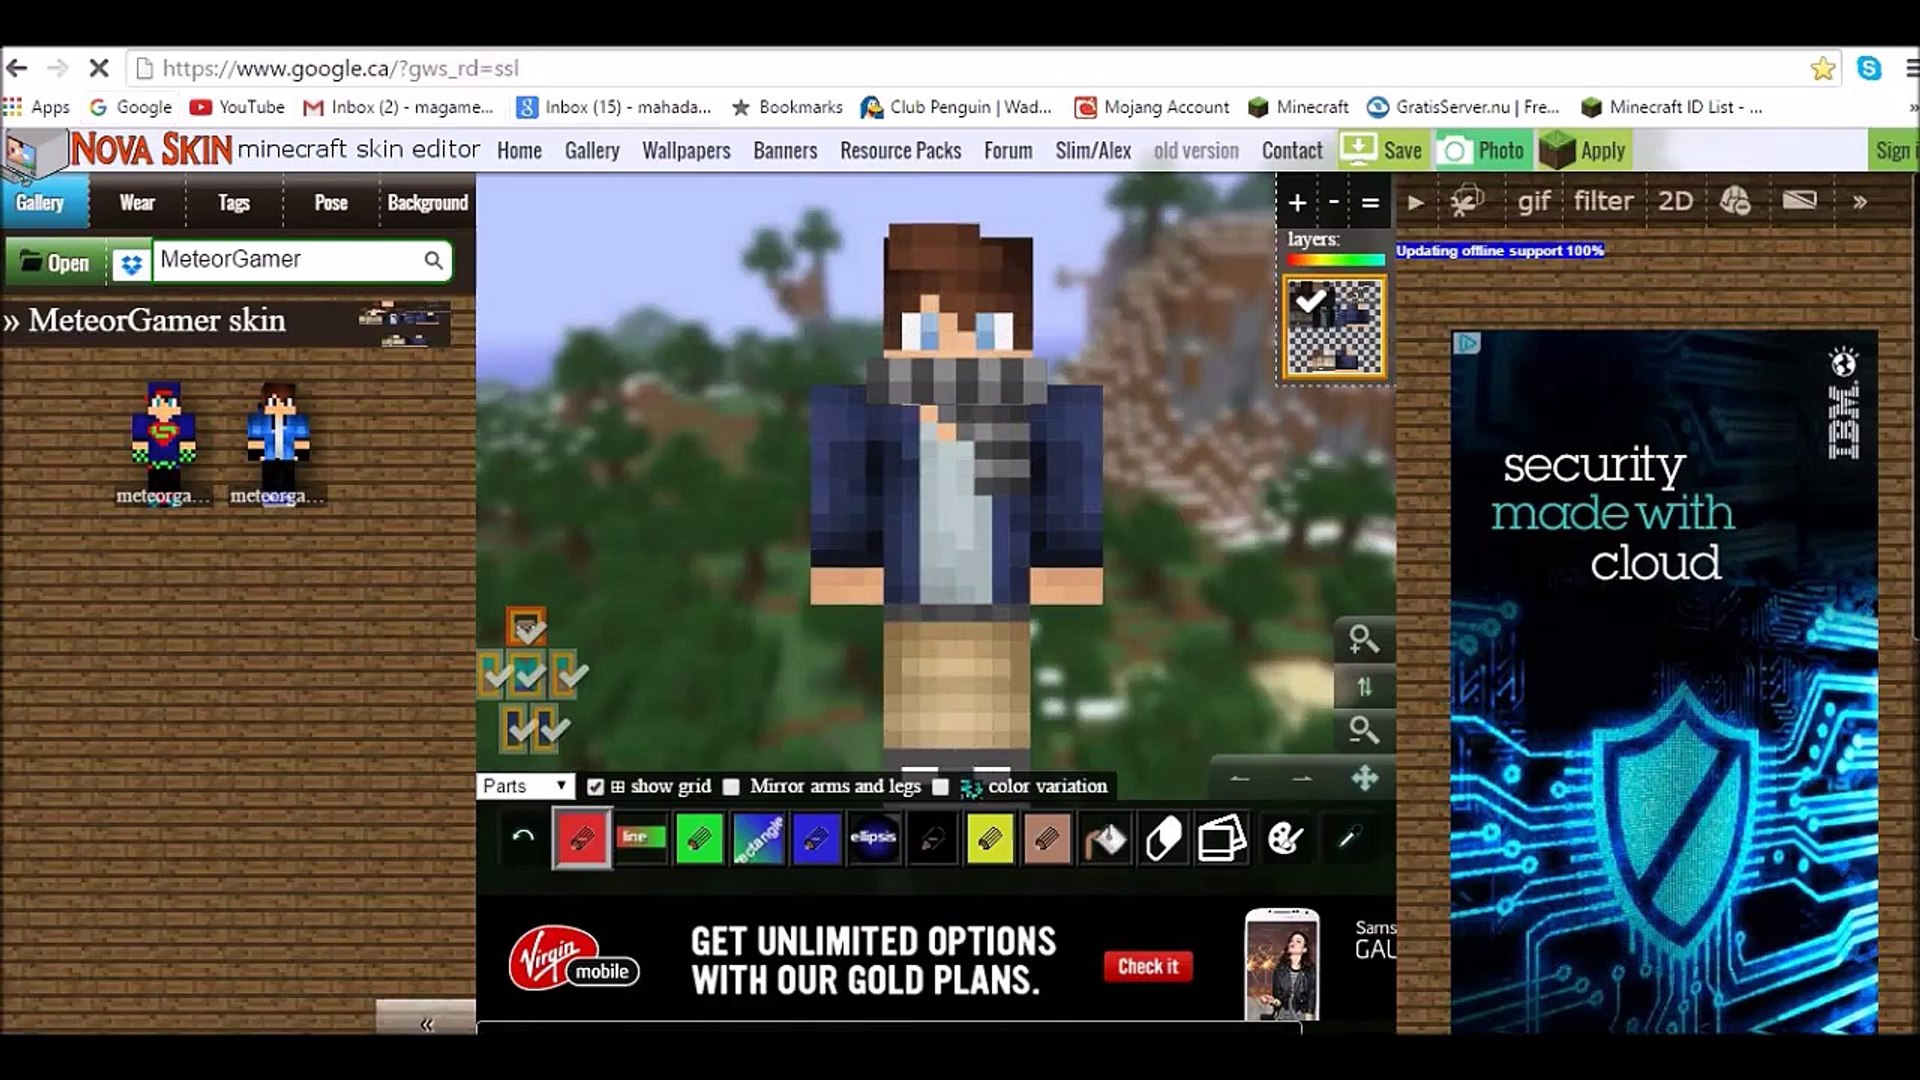Add a new layer with plus
The image size is (1920, 1080).
tap(1297, 202)
